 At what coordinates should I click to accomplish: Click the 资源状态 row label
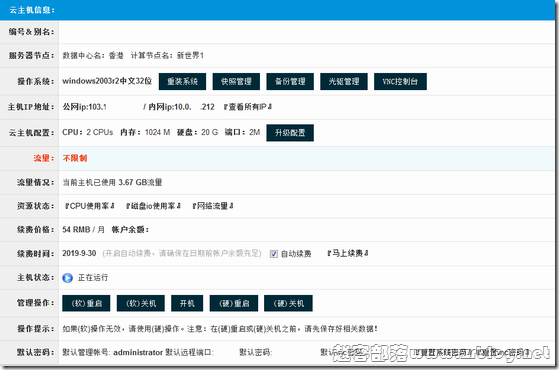point(36,206)
